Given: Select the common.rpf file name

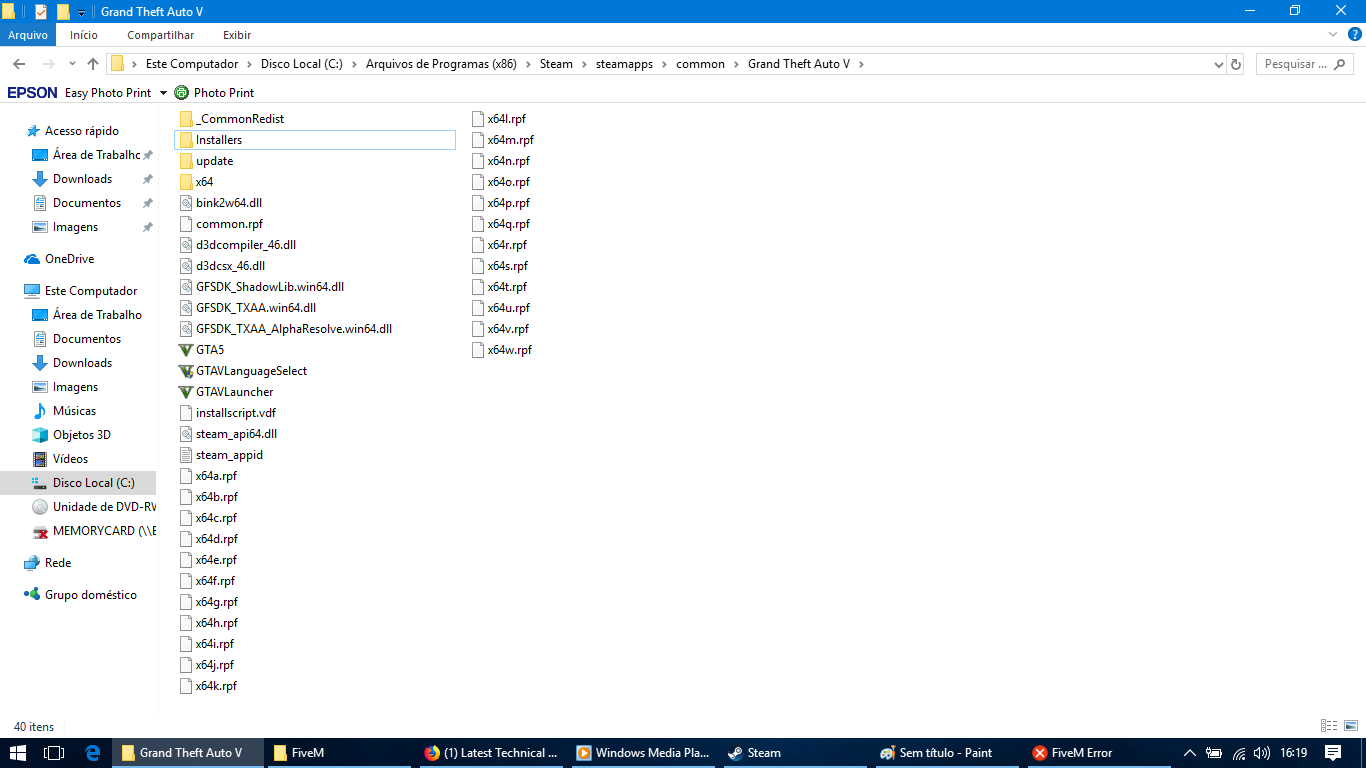Looking at the screenshot, I should coord(229,224).
